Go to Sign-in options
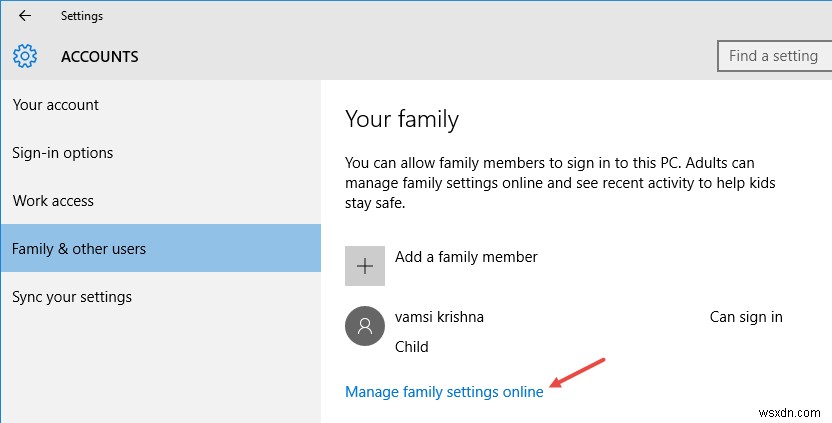Image resolution: width=832 pixels, height=423 pixels. click(x=63, y=153)
